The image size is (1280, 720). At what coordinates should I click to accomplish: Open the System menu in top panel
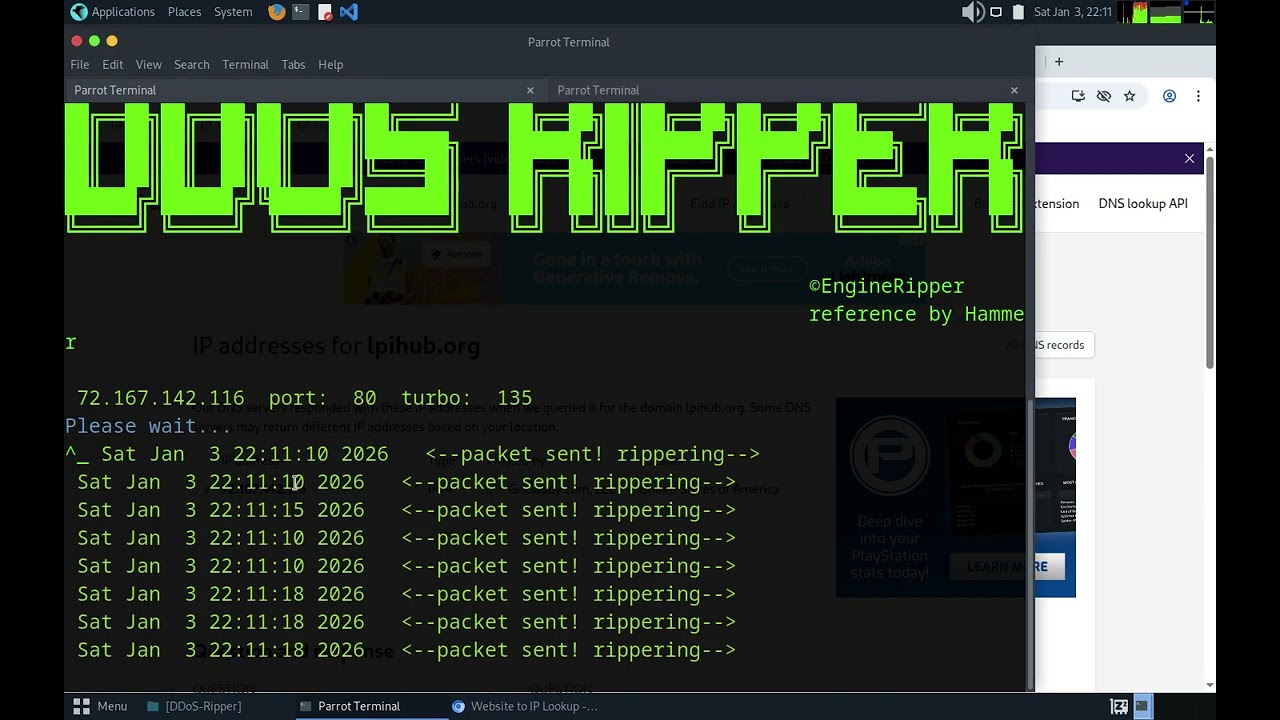click(x=233, y=12)
